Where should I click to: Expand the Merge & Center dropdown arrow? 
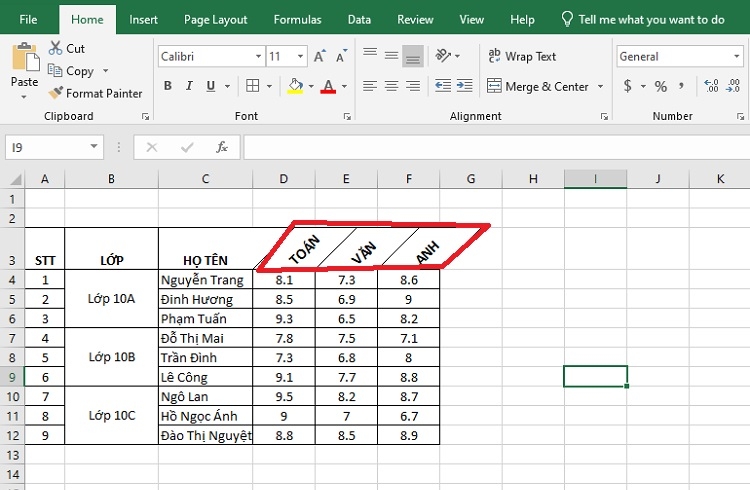(600, 87)
